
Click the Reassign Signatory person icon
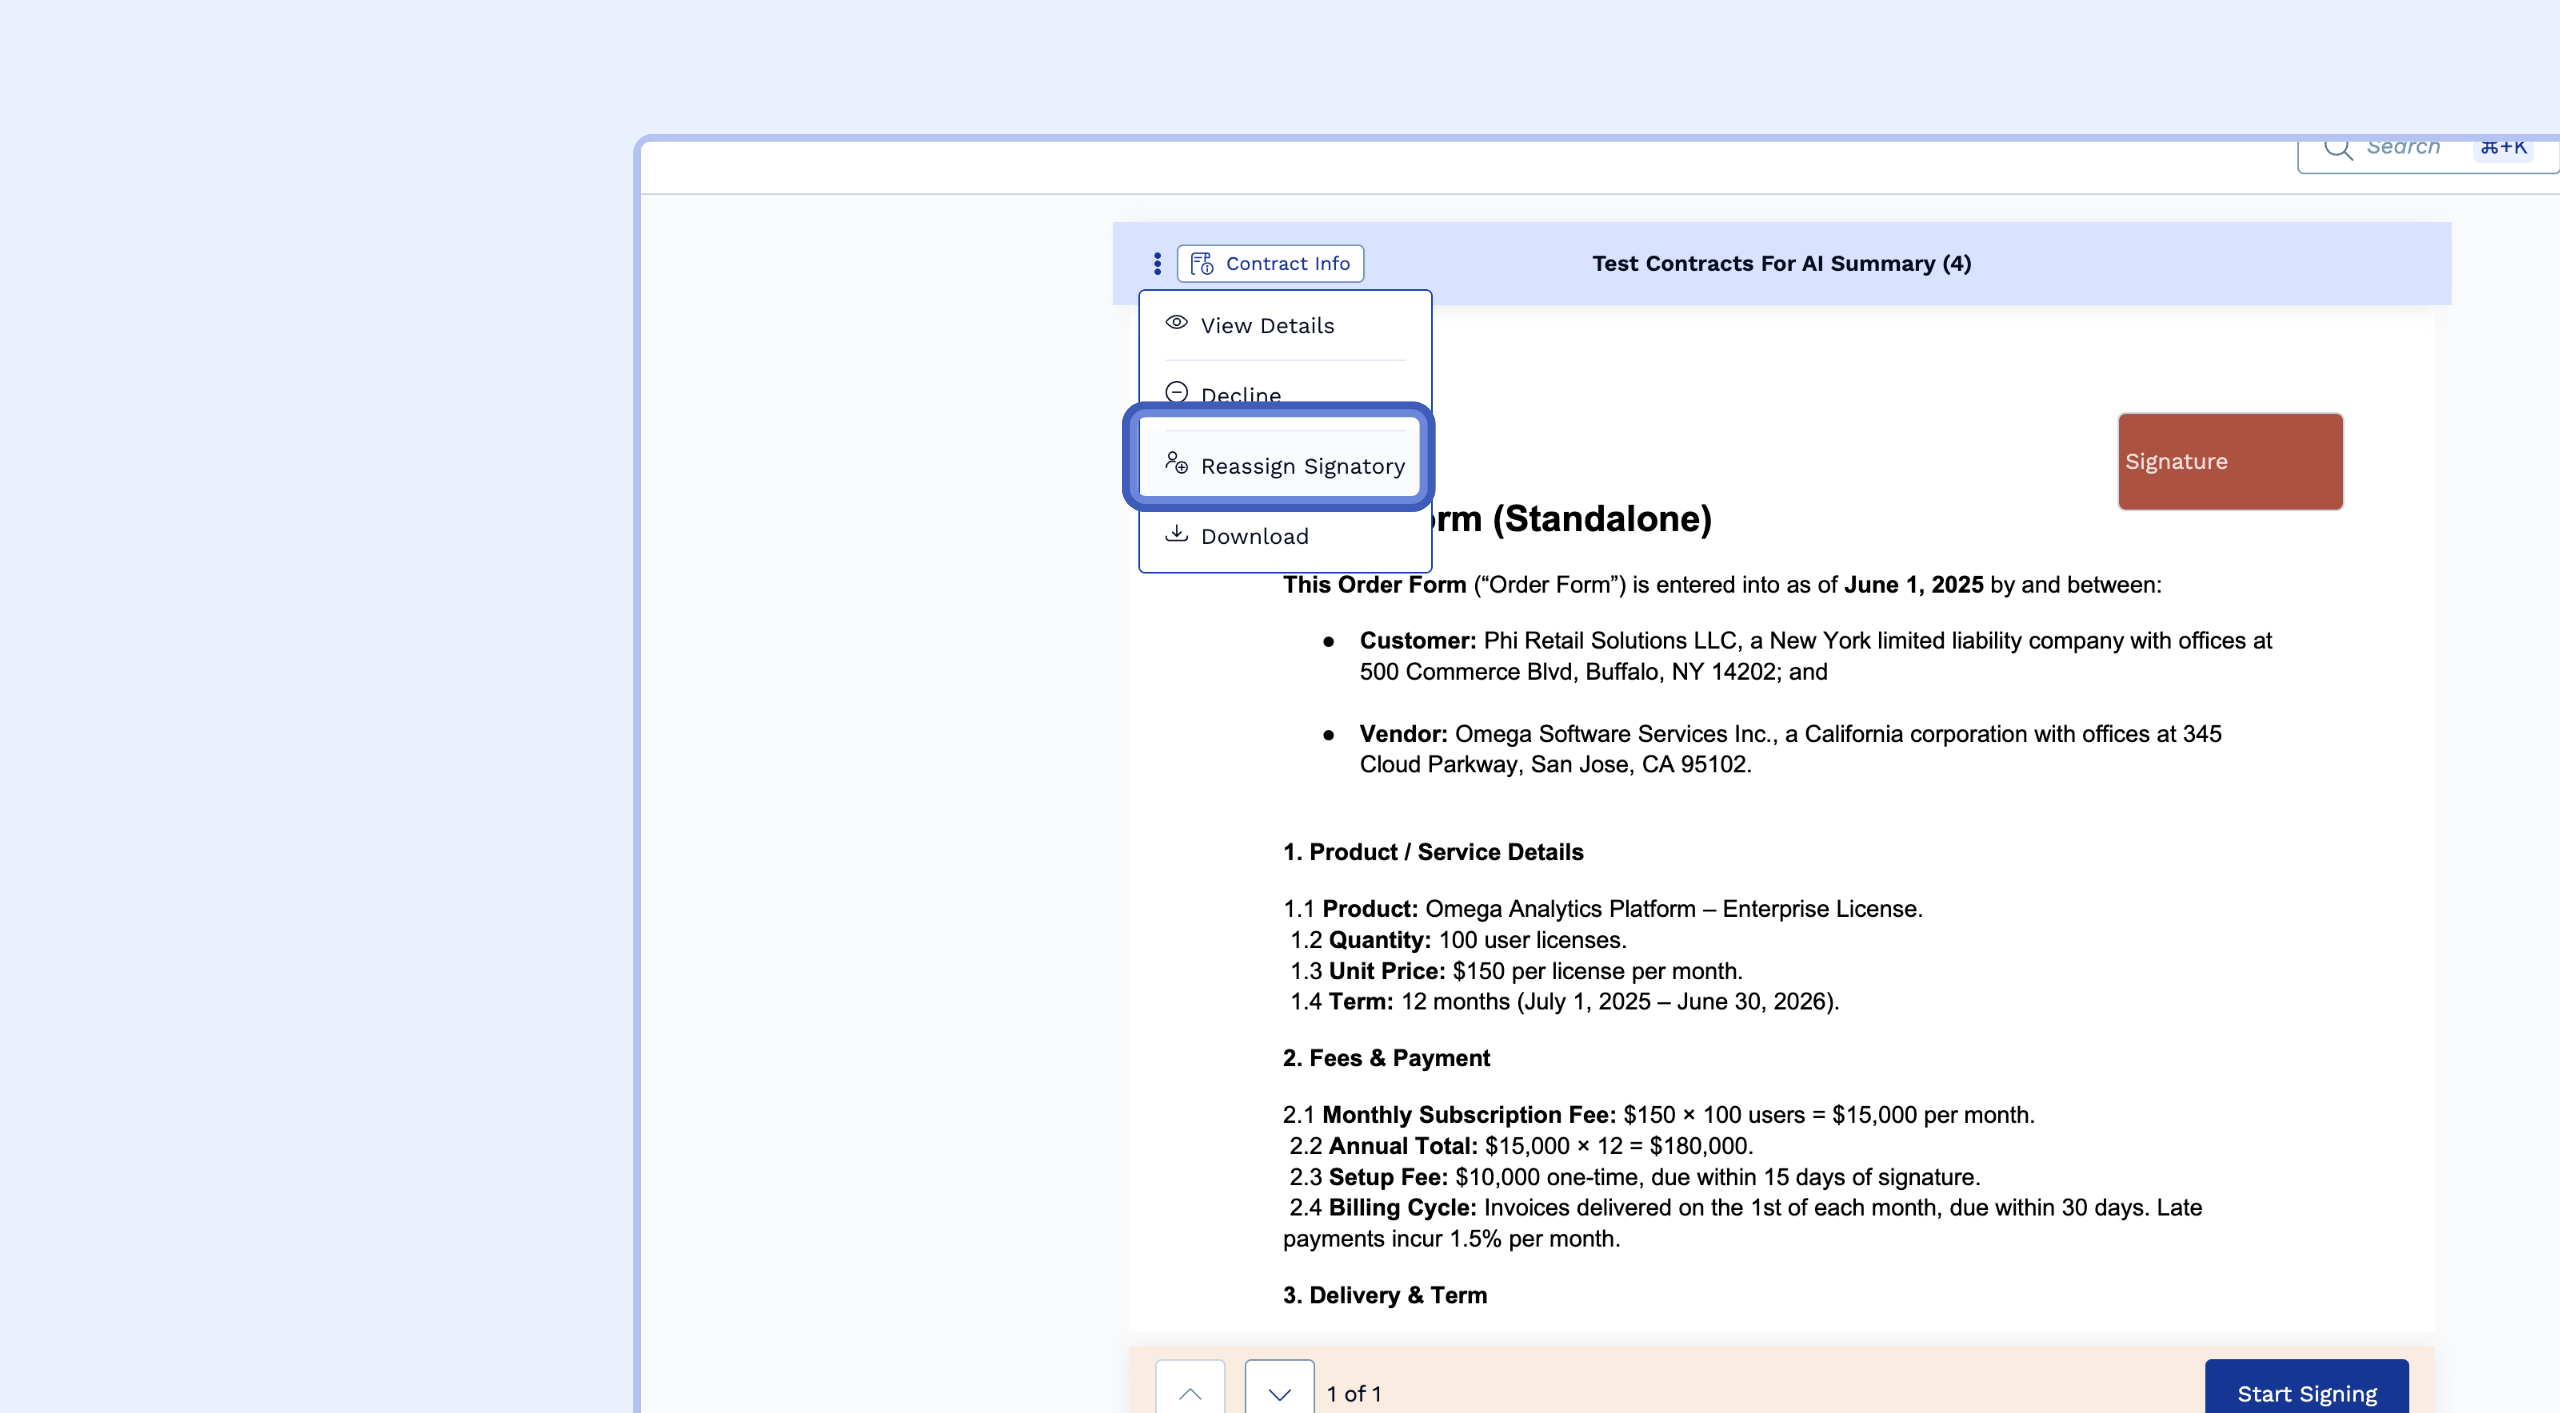click(1176, 463)
